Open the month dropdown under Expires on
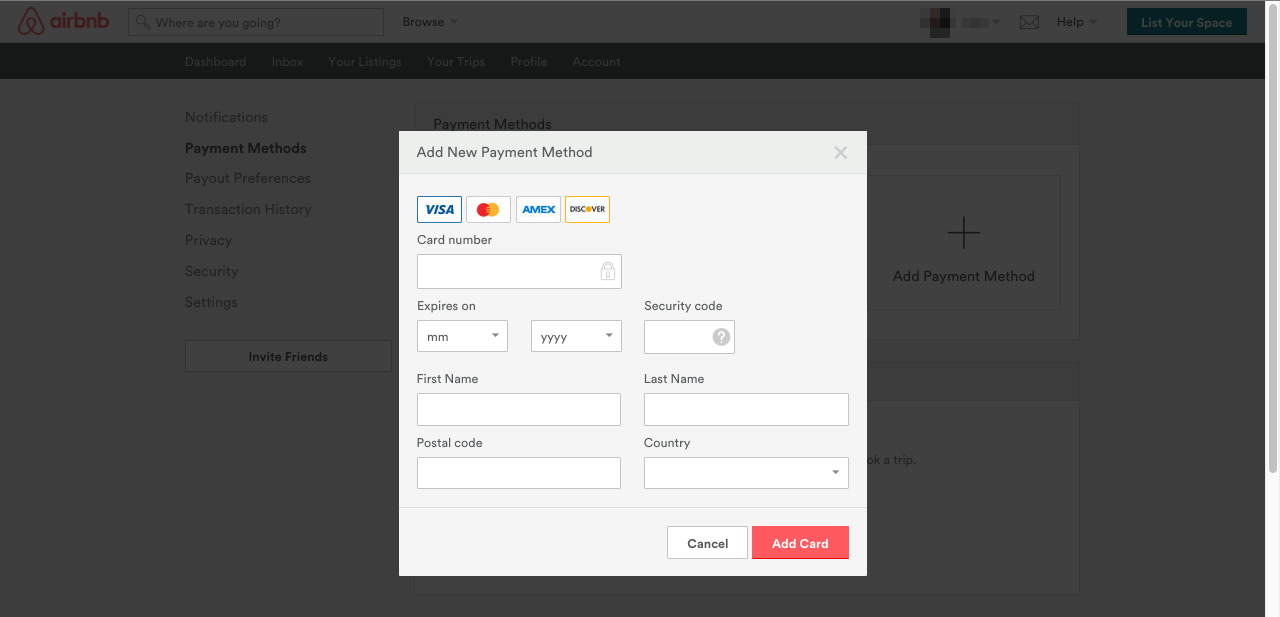The width and height of the screenshot is (1280, 617). pos(462,336)
